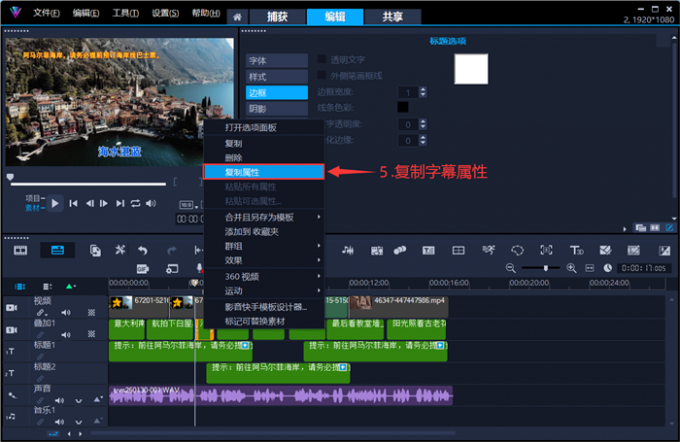
Task: Open the 3D Title Editor
Action: point(576,250)
